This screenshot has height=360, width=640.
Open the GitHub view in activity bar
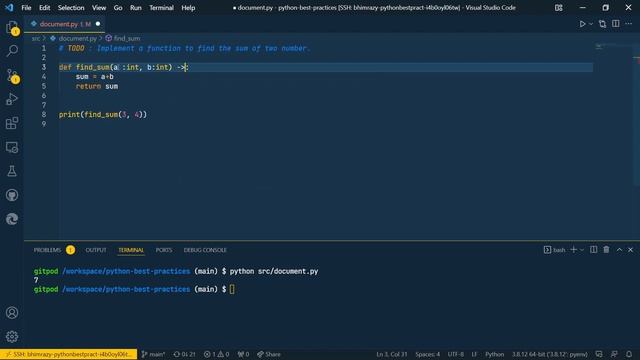click(12, 195)
